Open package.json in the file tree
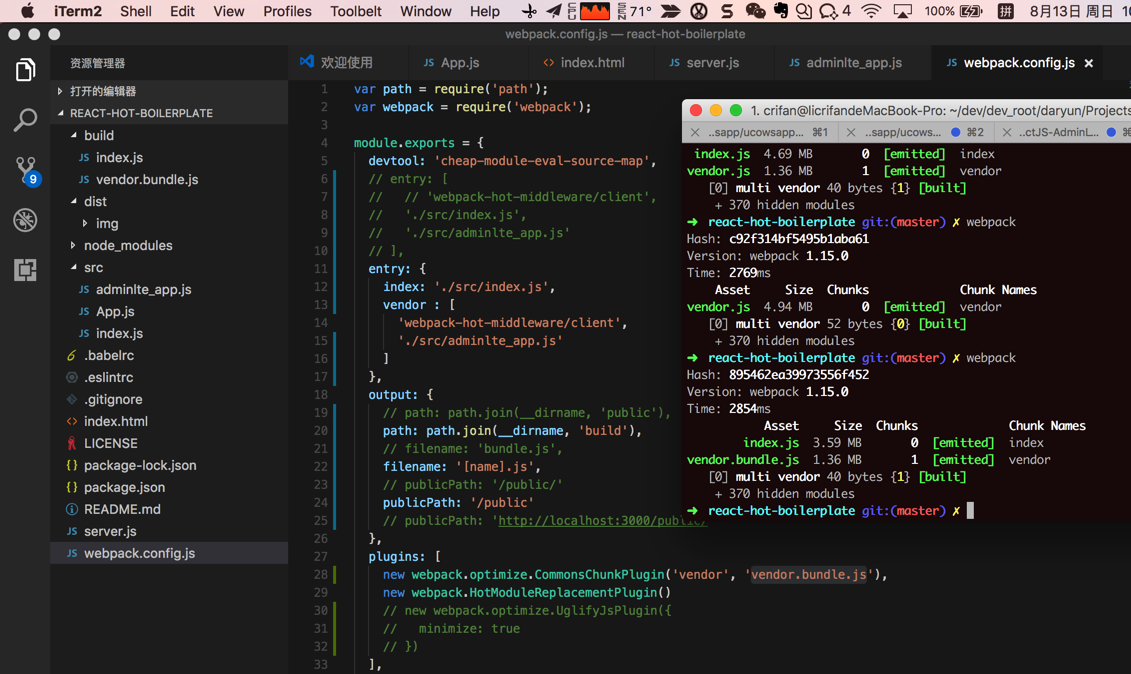Viewport: 1131px width, 674px height. [124, 487]
